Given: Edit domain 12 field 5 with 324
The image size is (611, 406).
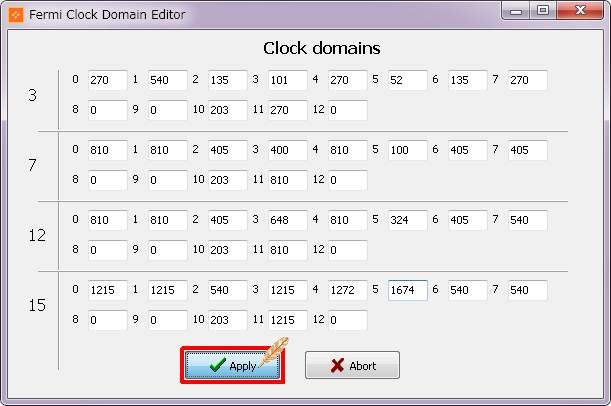Looking at the screenshot, I should click(x=408, y=221).
